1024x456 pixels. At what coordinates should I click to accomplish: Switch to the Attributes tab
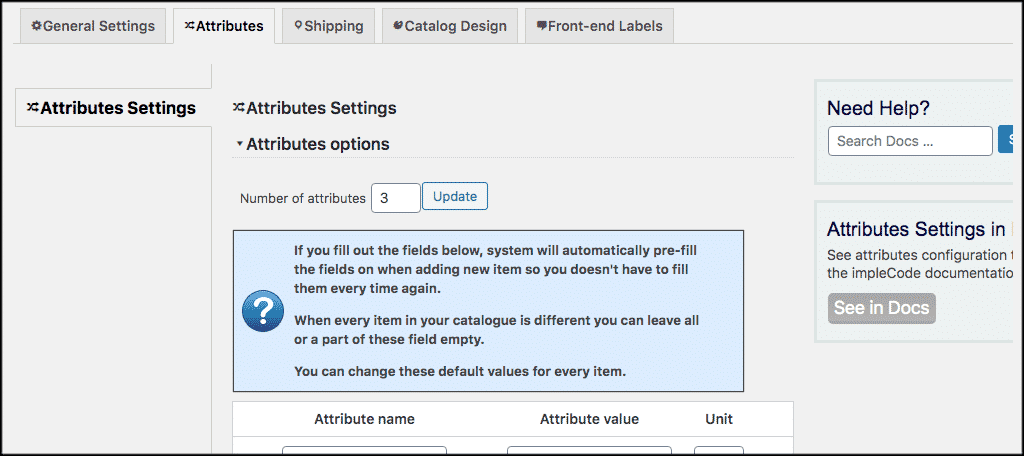[x=224, y=26]
